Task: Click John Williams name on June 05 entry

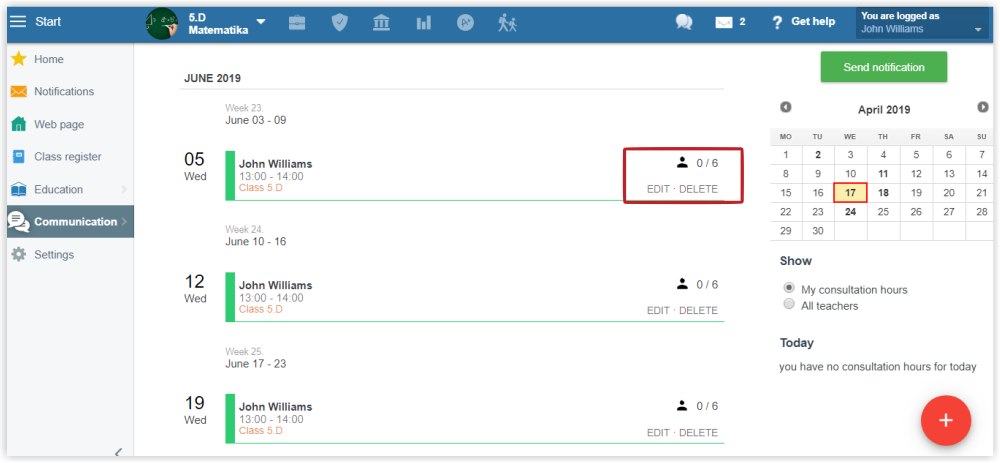Action: point(276,164)
